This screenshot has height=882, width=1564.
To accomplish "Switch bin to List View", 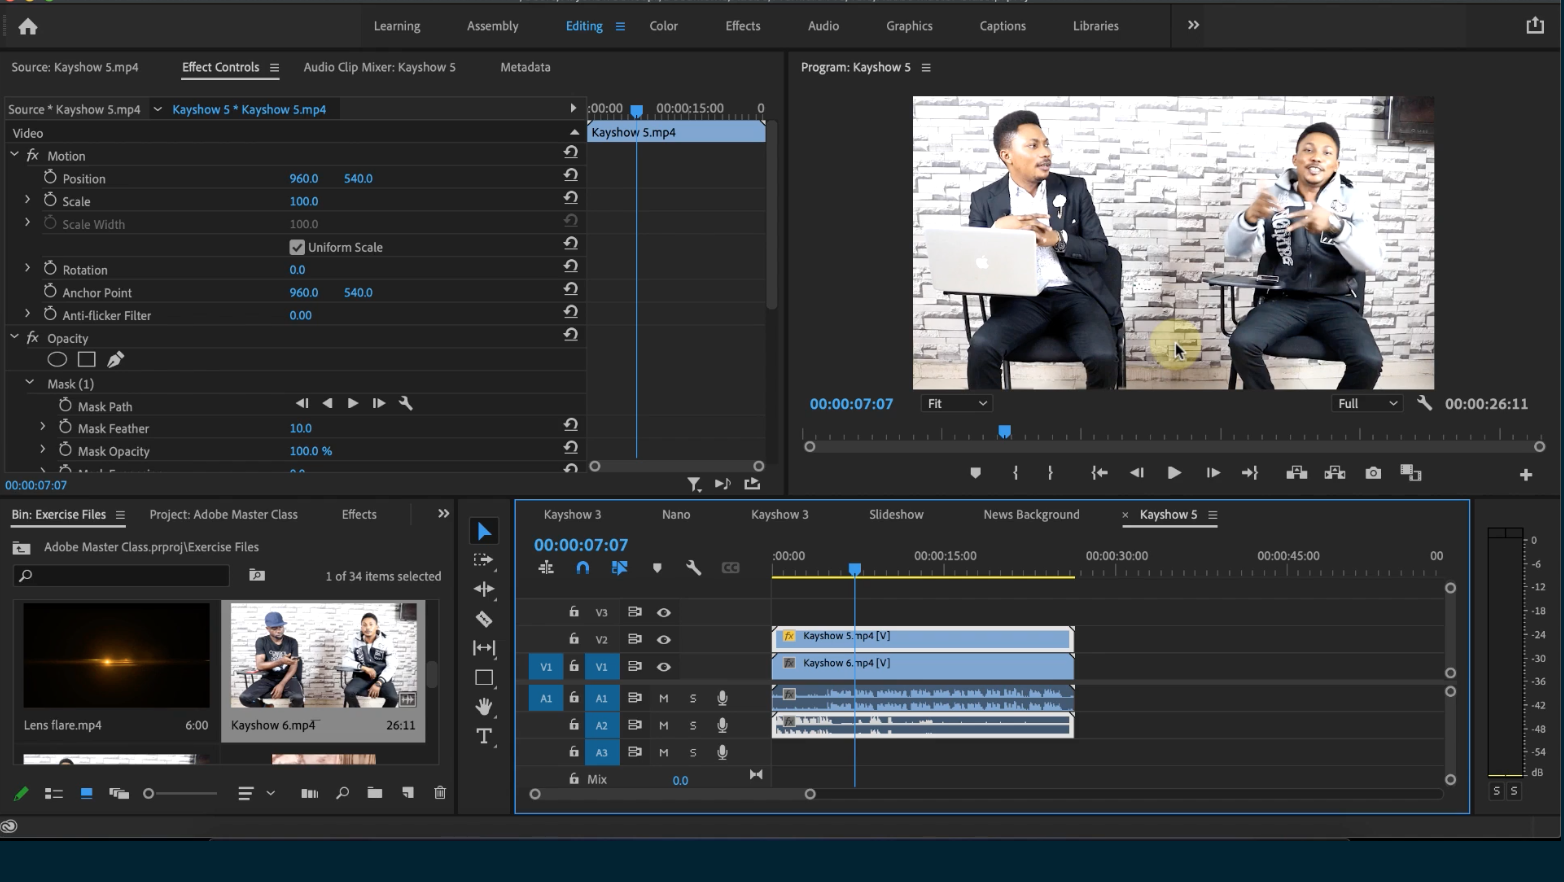I will coord(54,793).
